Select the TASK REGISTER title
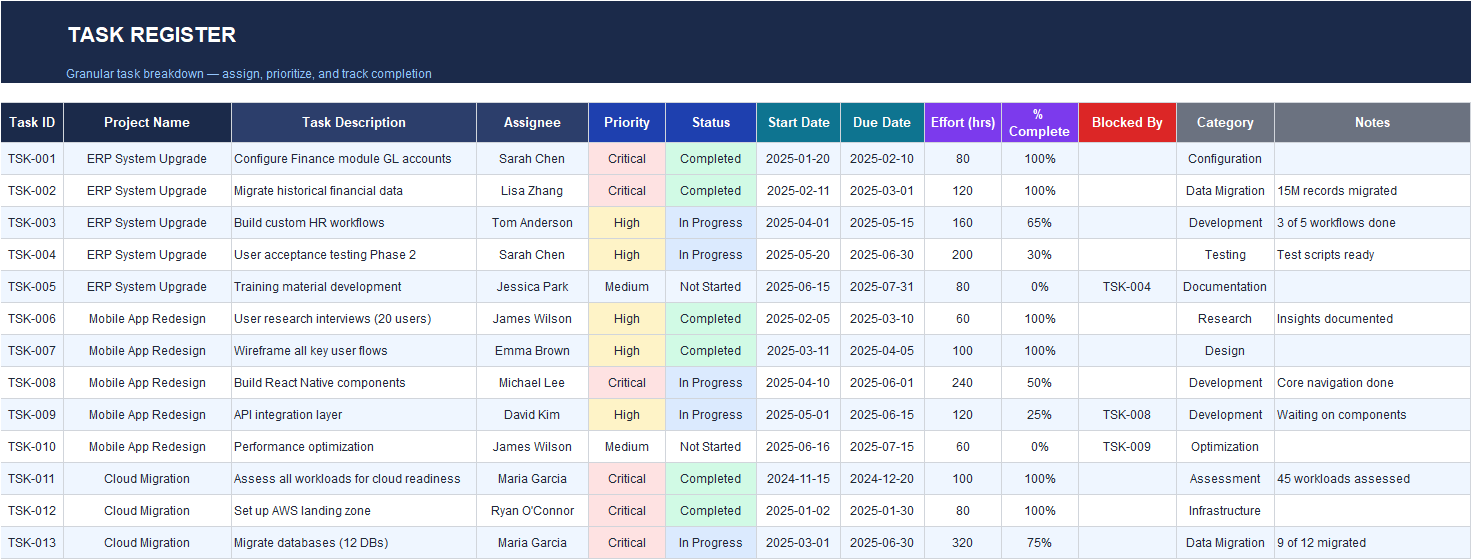This screenshot has height=559, width=1471. pos(152,35)
